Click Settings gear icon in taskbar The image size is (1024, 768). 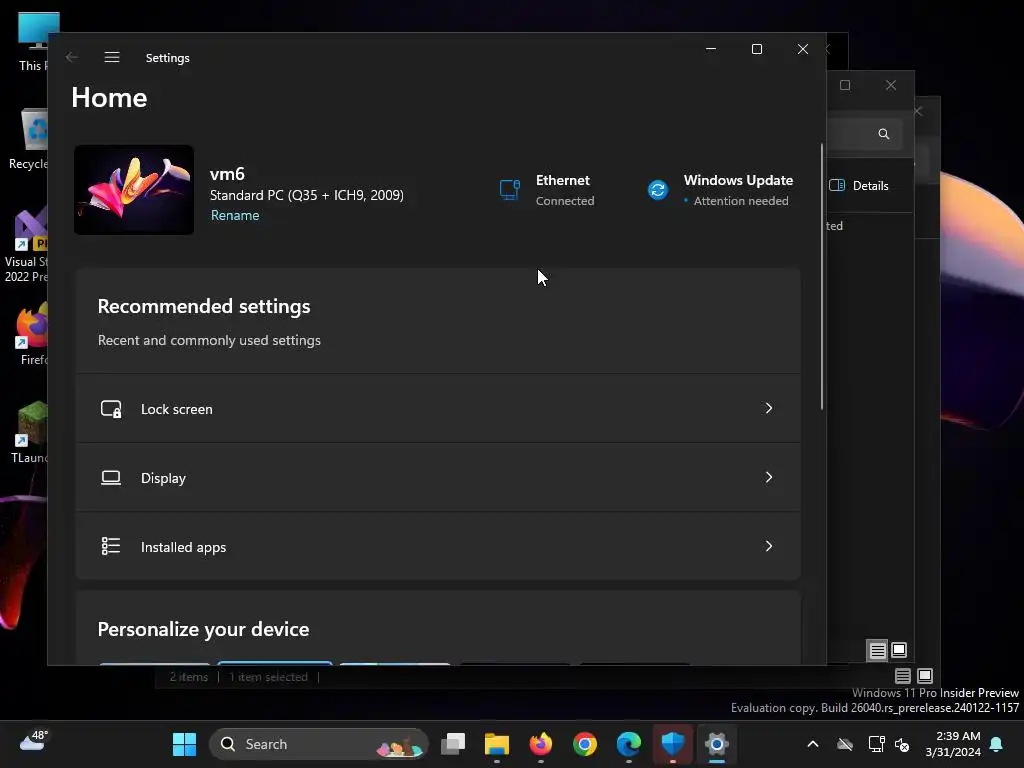pos(716,744)
